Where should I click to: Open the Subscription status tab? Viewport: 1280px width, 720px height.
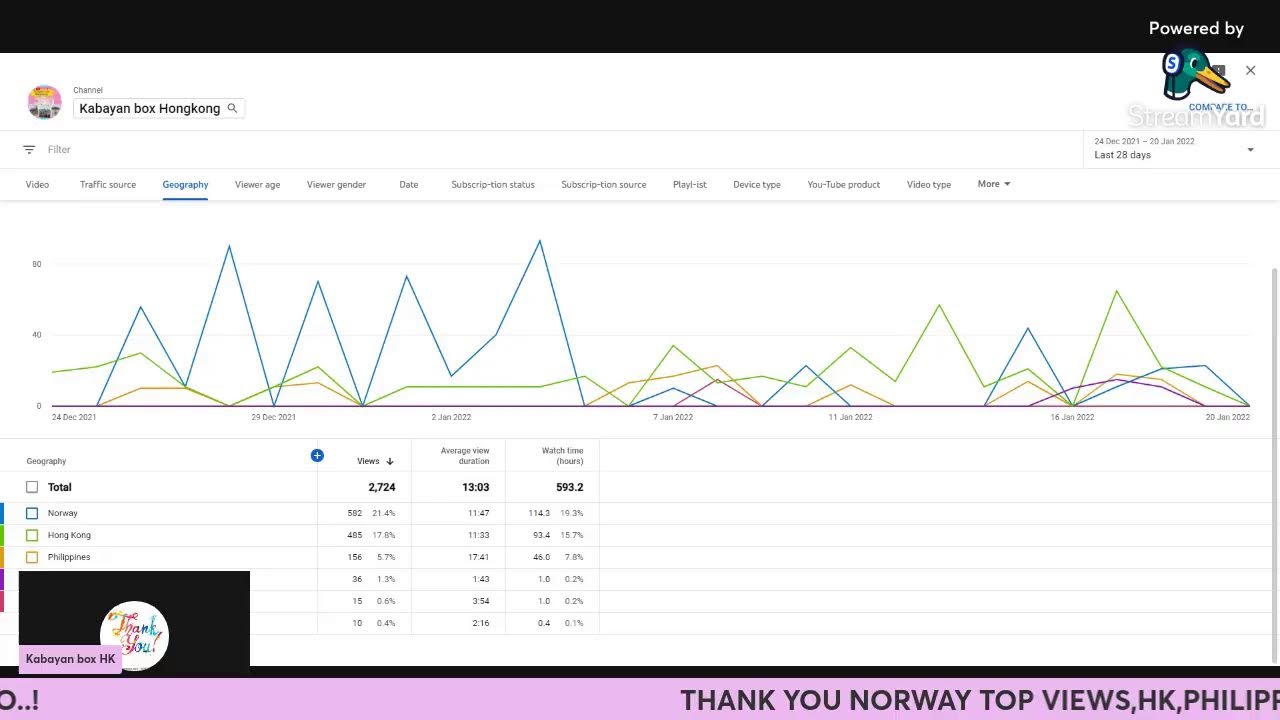pos(493,185)
